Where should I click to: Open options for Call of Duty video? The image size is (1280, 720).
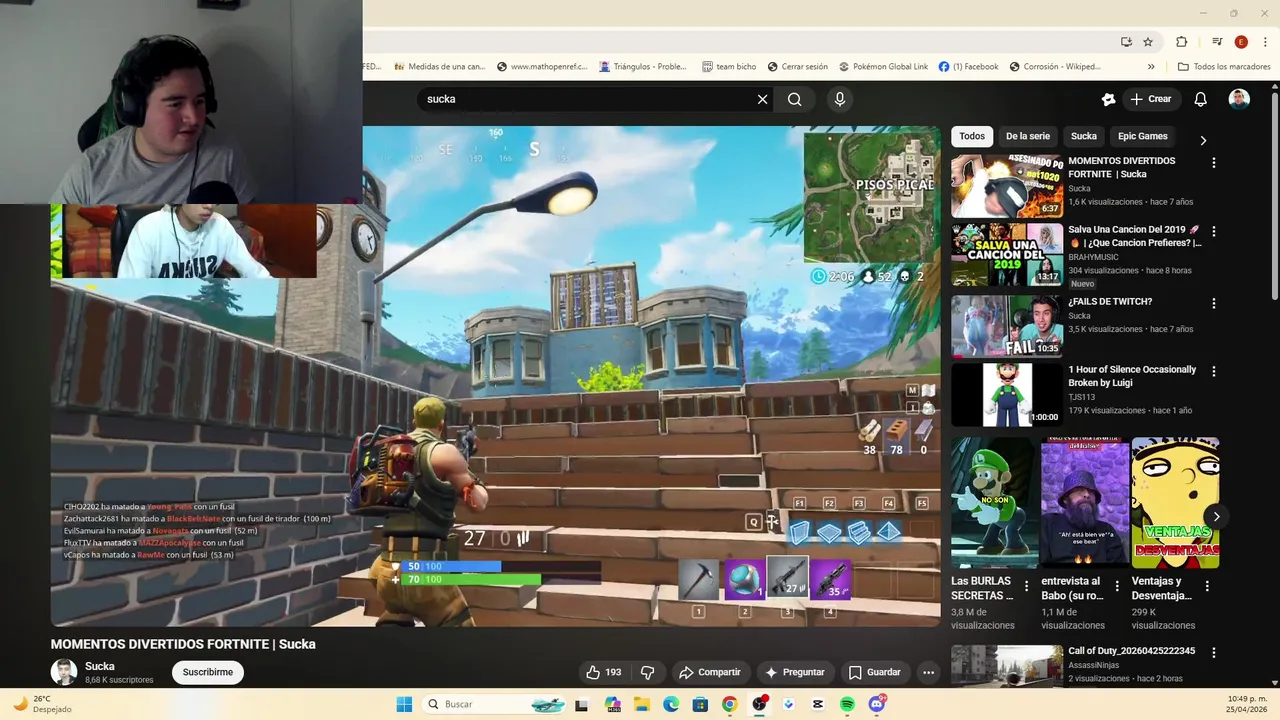point(1214,652)
